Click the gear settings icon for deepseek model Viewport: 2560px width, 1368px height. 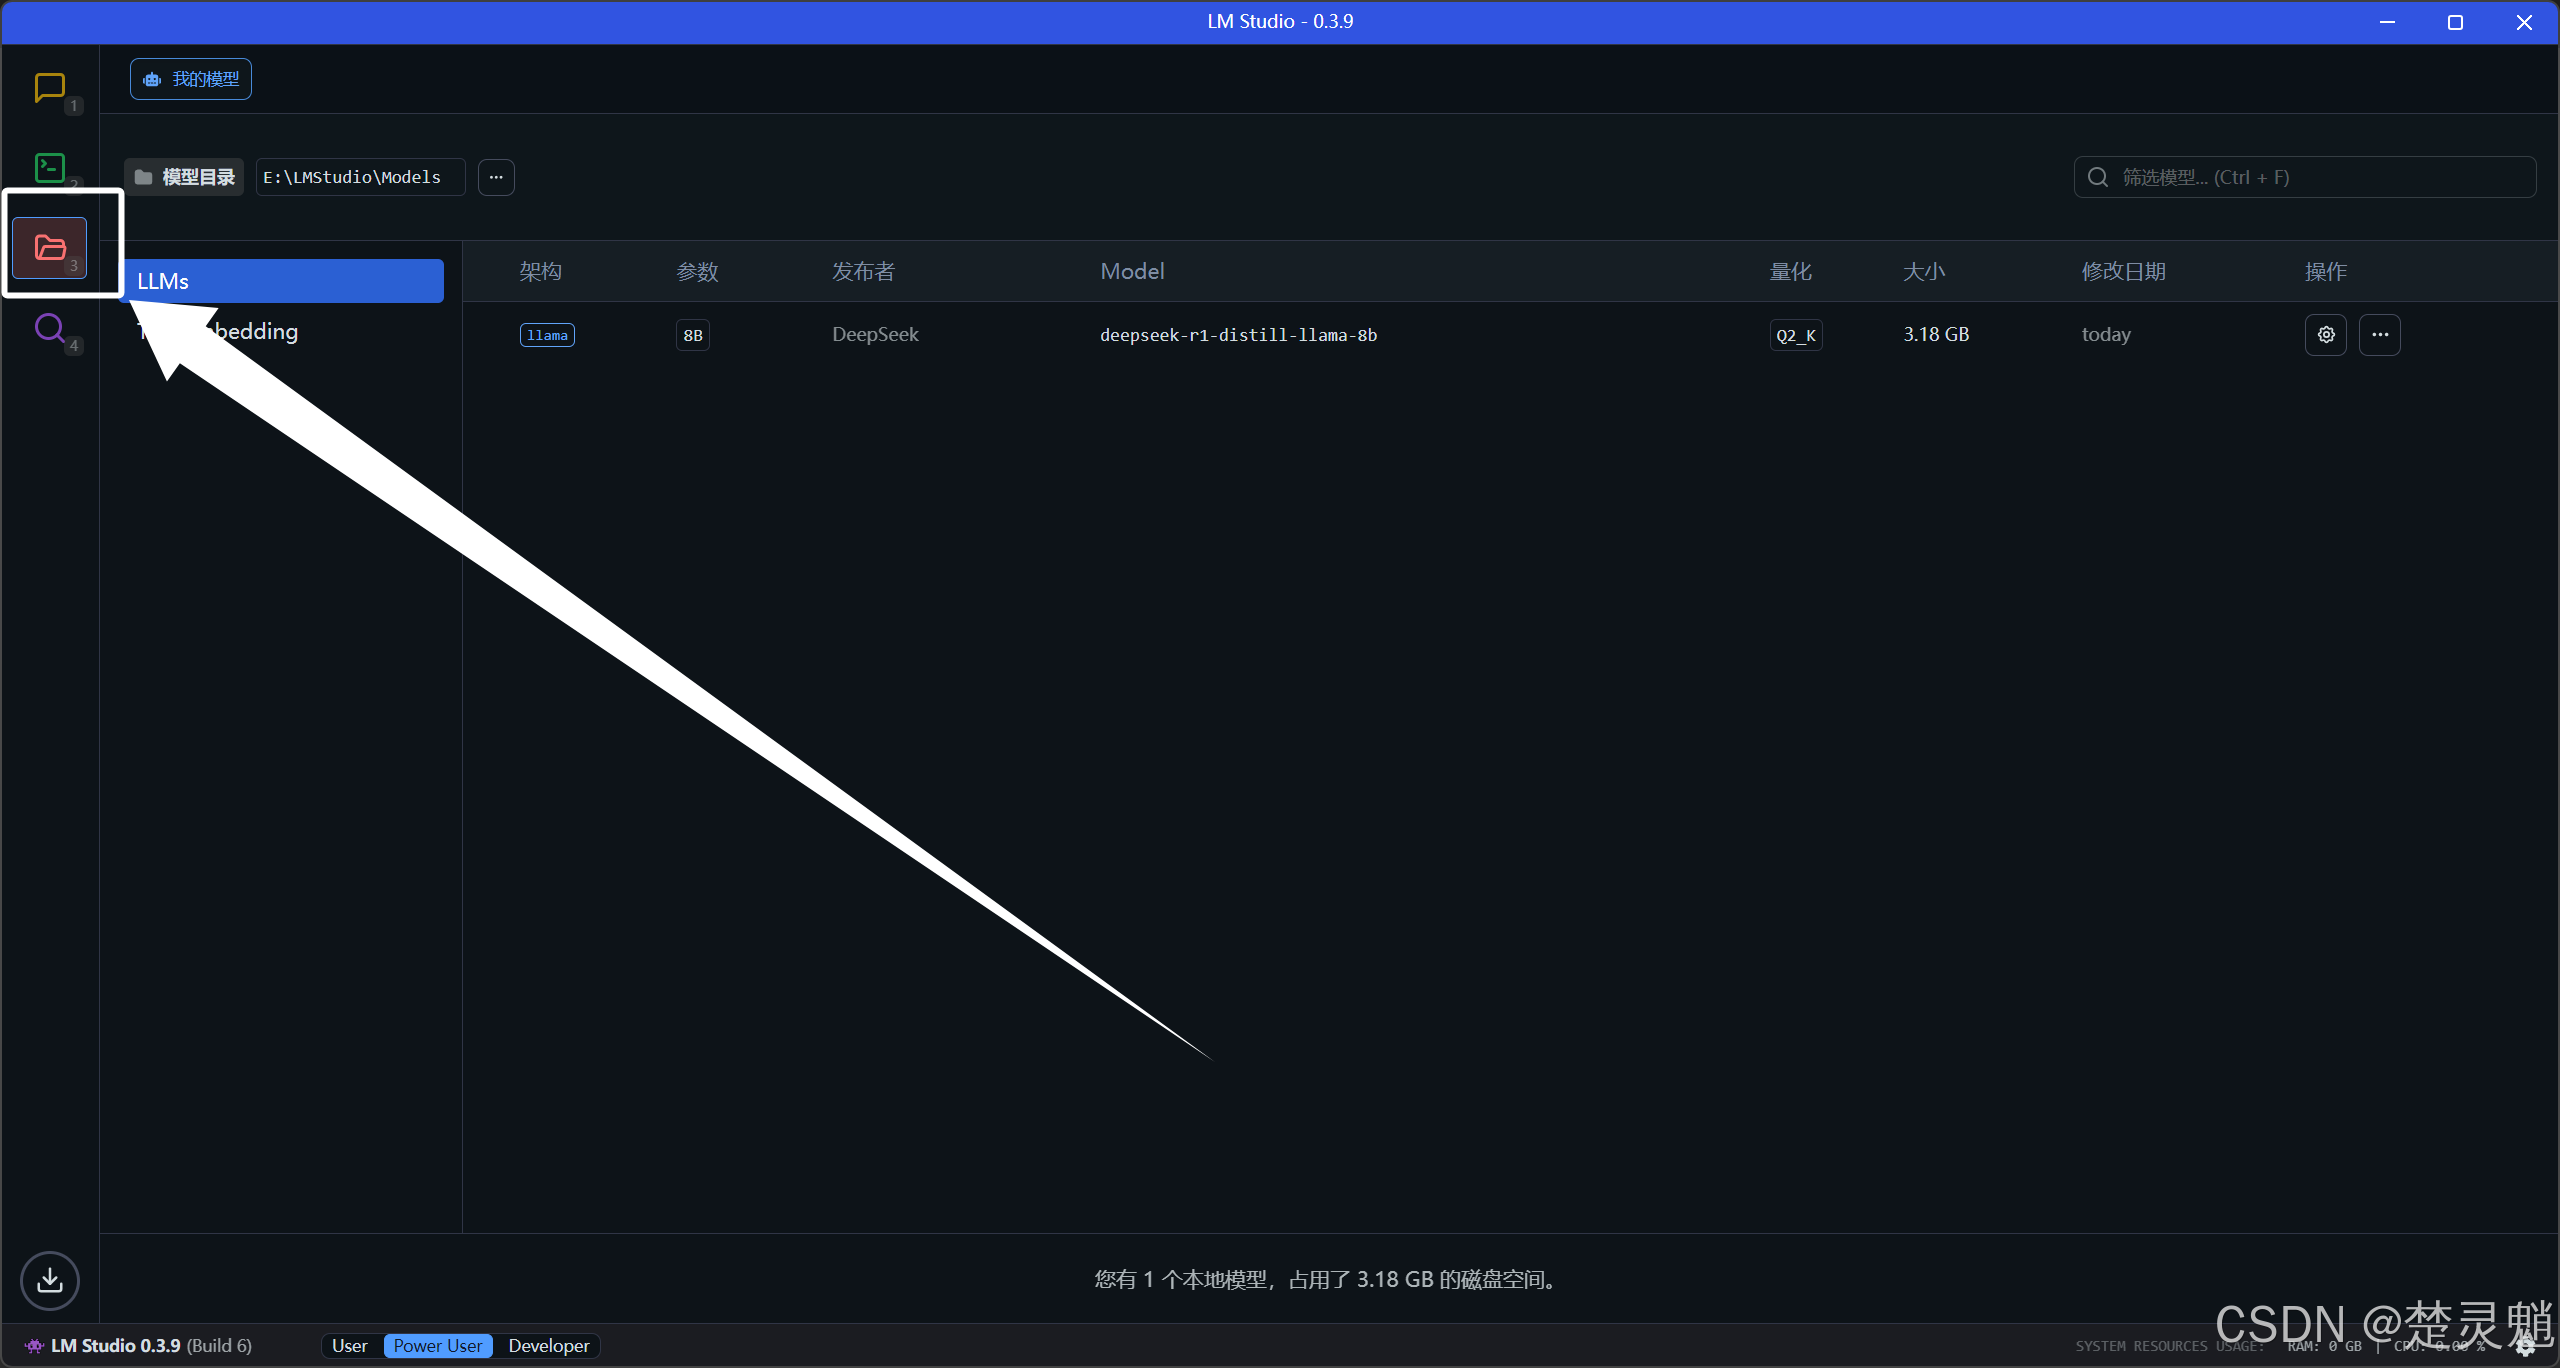point(2326,335)
